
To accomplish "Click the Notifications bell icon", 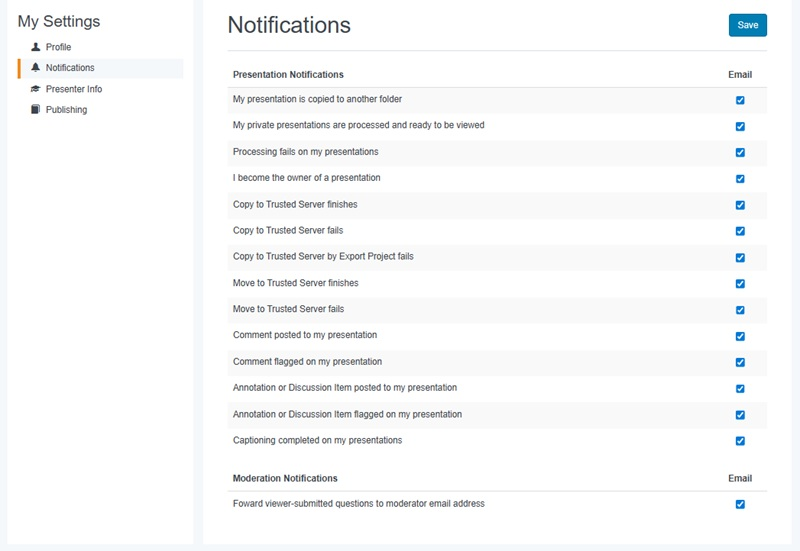I will [x=36, y=68].
